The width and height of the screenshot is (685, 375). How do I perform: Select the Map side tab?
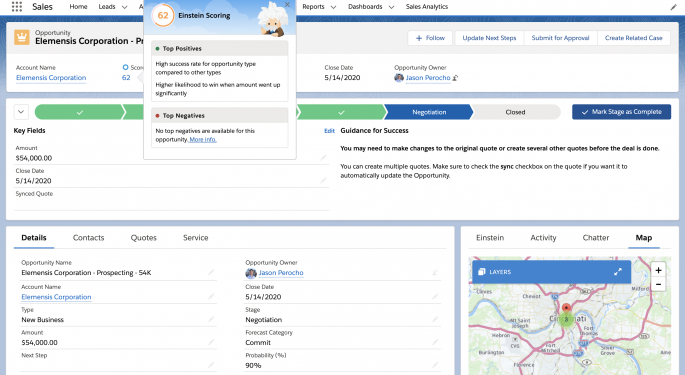point(644,238)
